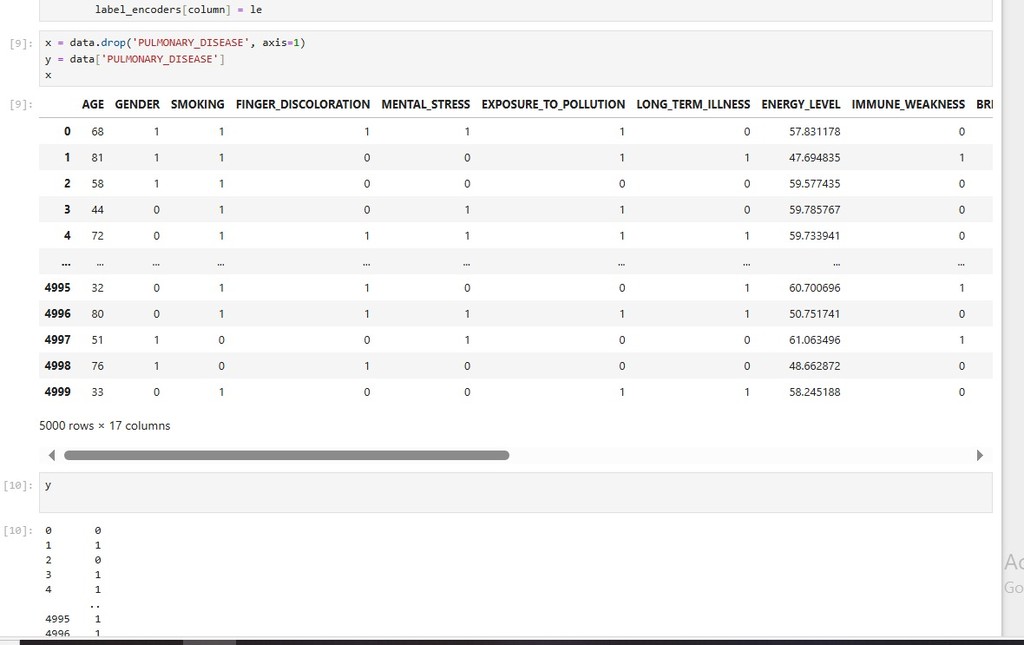Select the AGE column header

click(93, 104)
